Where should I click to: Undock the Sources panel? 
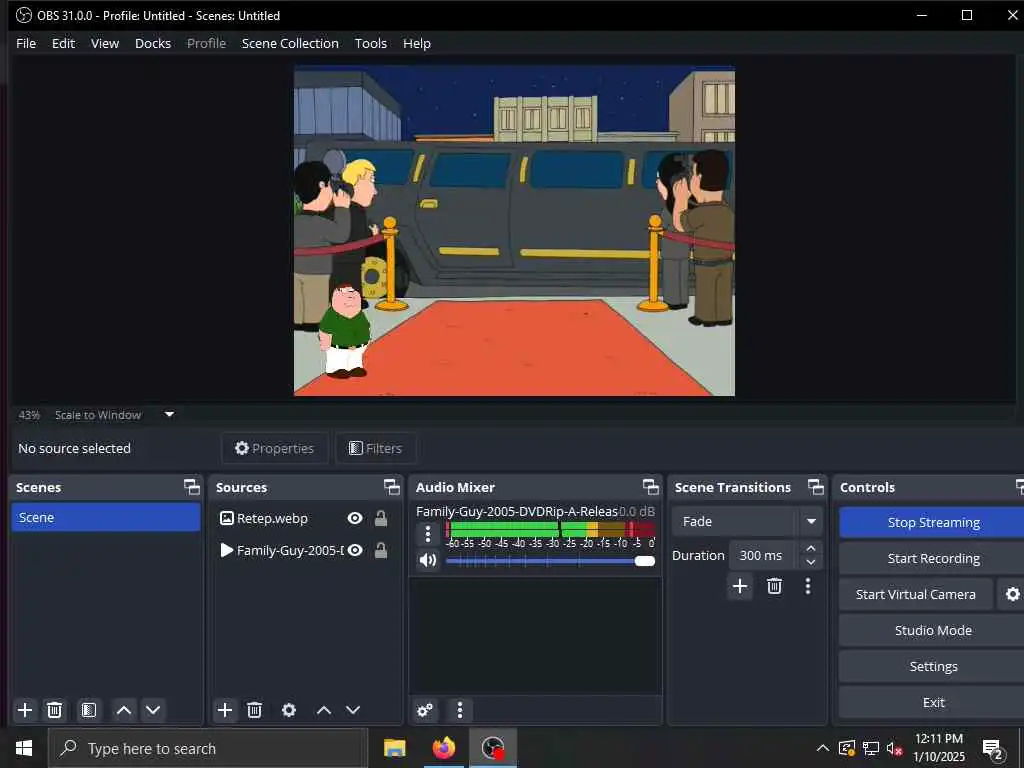(391, 487)
